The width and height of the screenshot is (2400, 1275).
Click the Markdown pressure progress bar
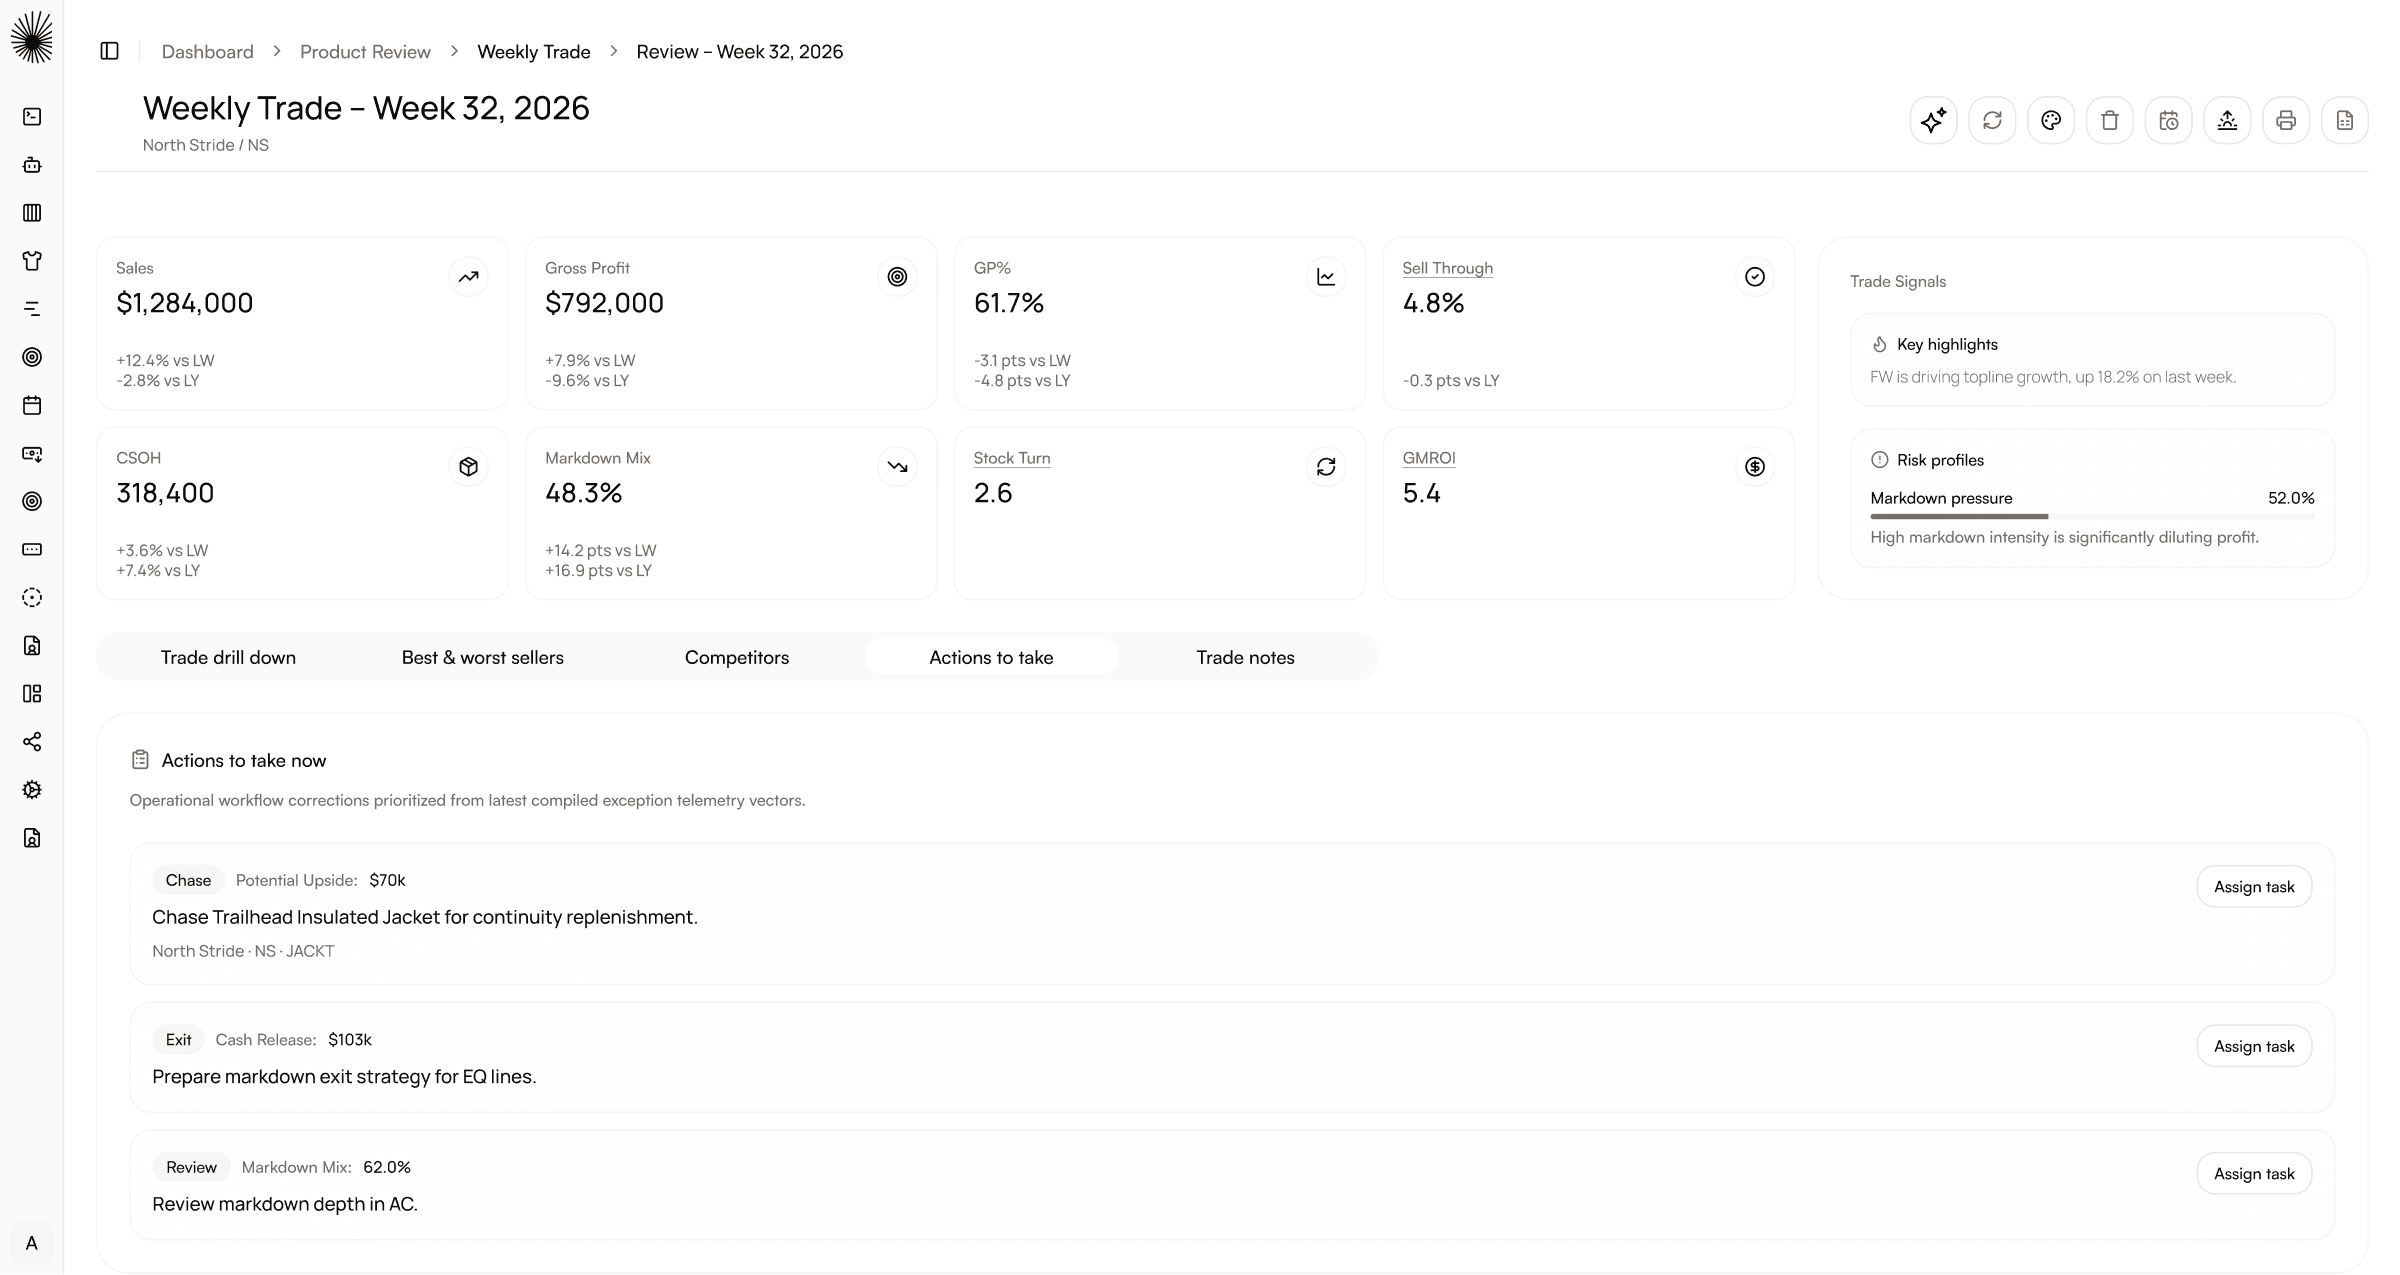tap(2092, 516)
